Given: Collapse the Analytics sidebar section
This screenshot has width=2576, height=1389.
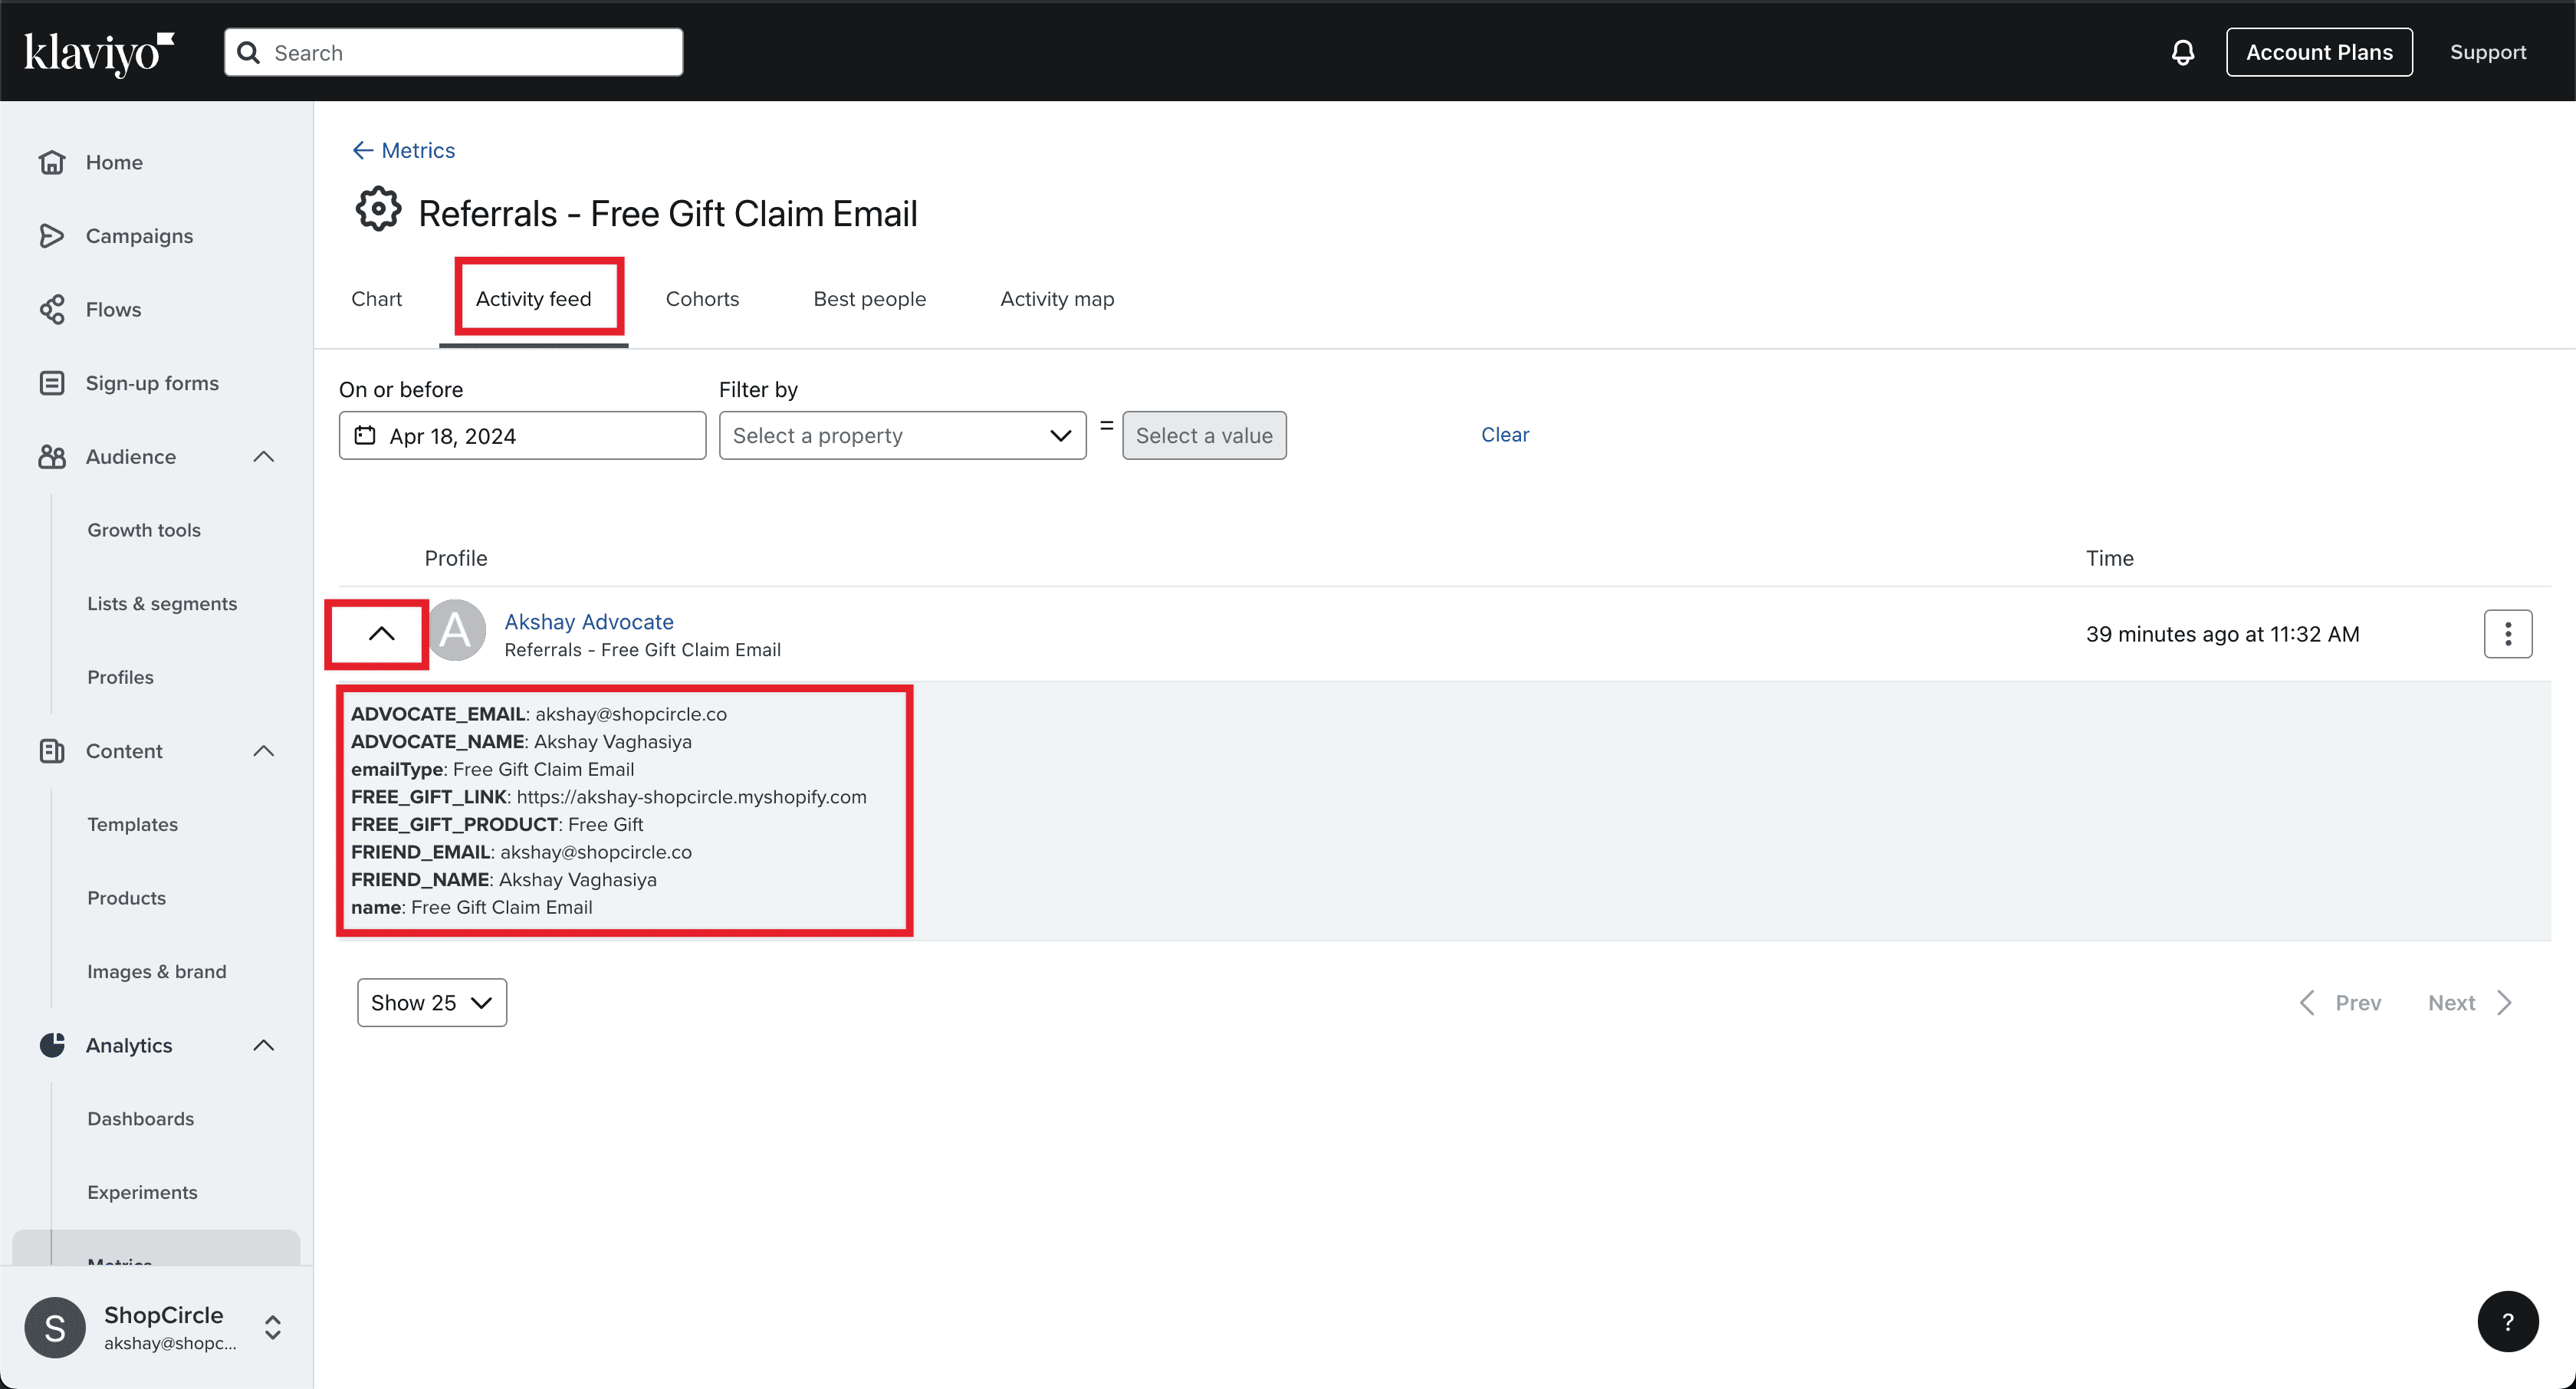Looking at the screenshot, I should point(263,1045).
